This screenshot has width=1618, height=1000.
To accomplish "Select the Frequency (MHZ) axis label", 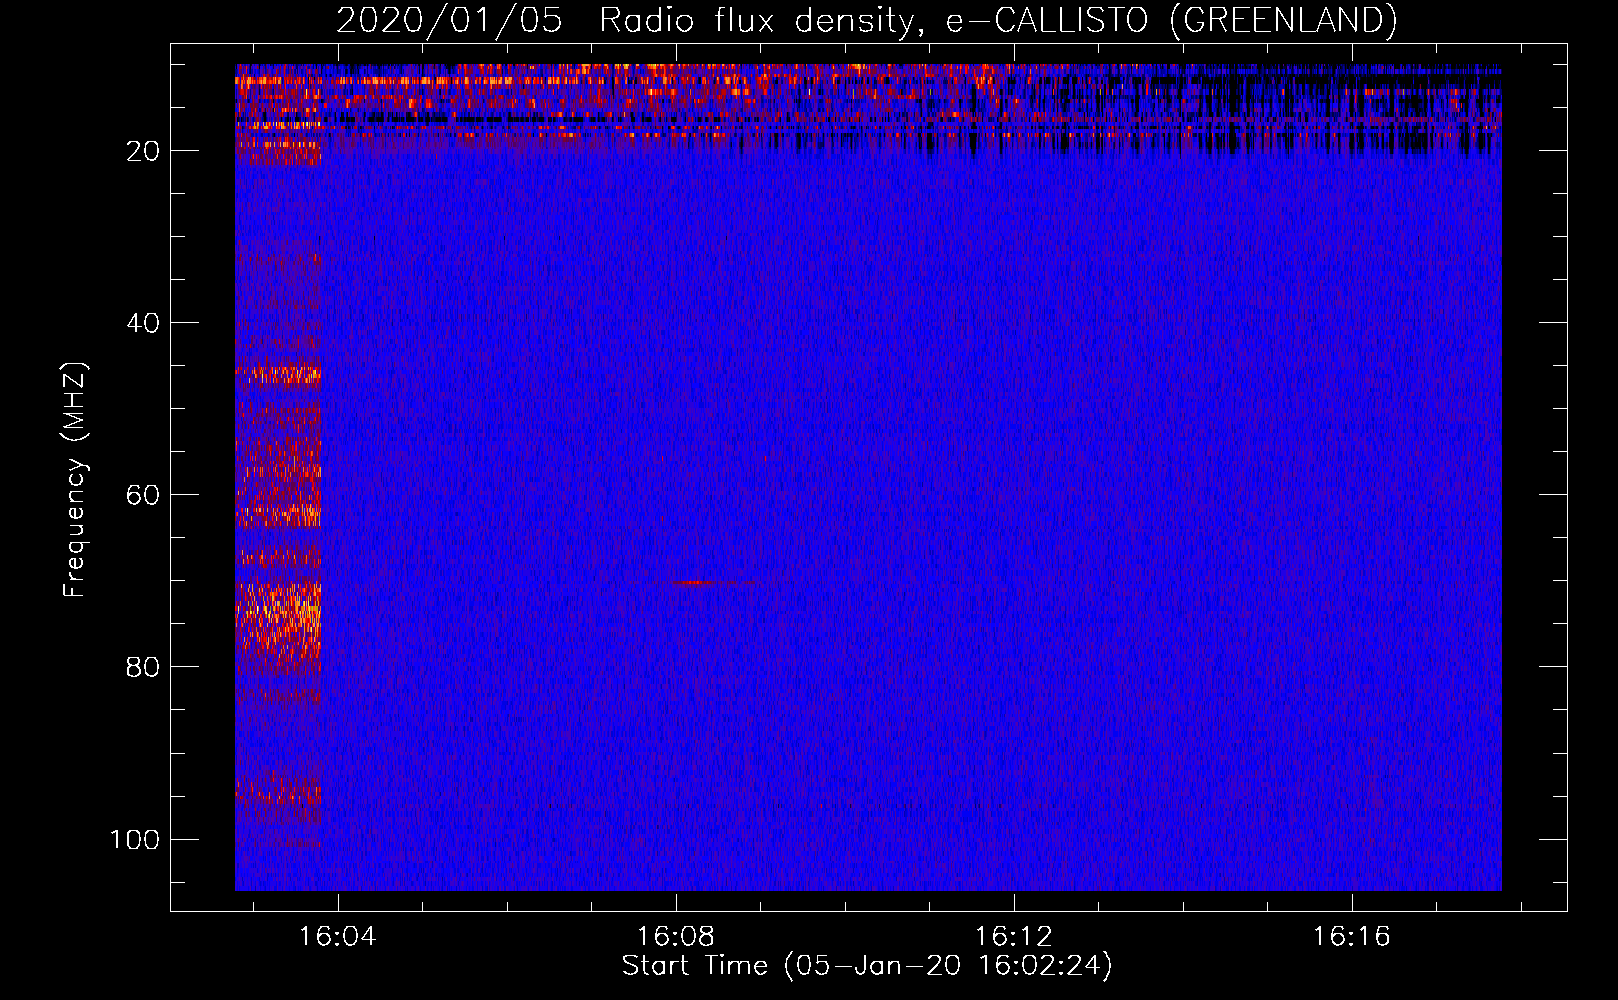I will click(75, 480).
